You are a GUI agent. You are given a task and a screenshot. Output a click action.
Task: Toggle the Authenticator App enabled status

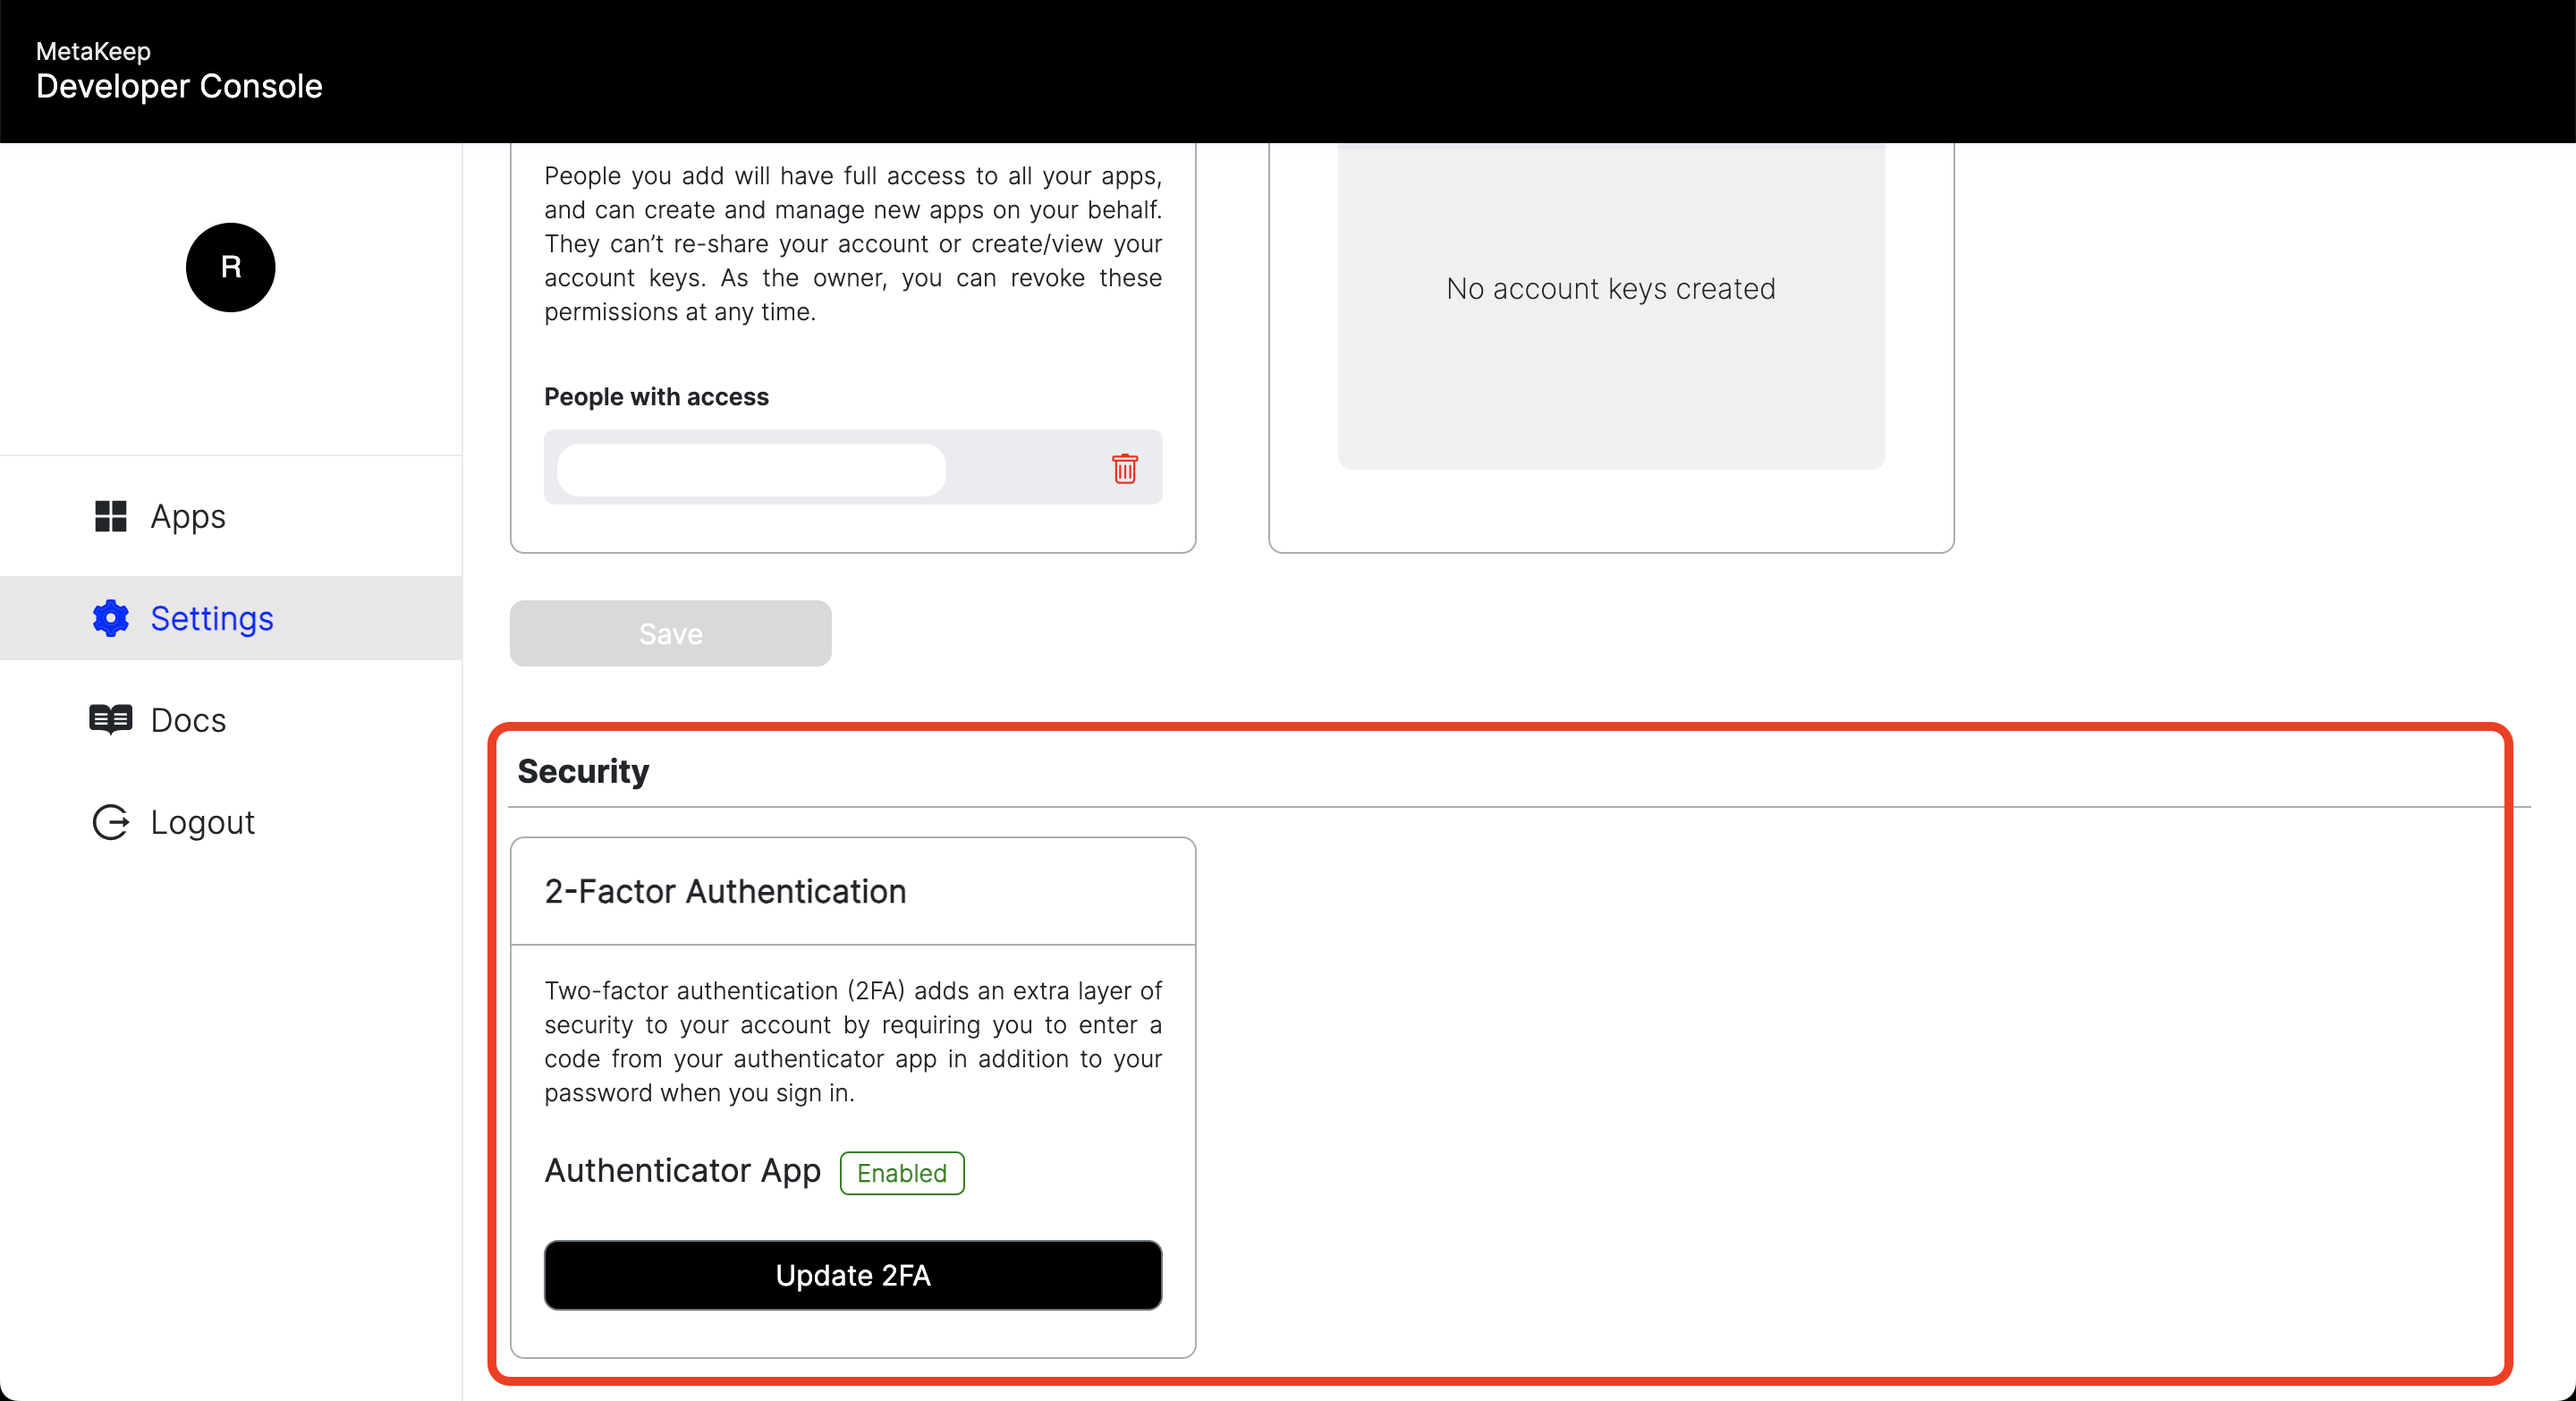900,1173
